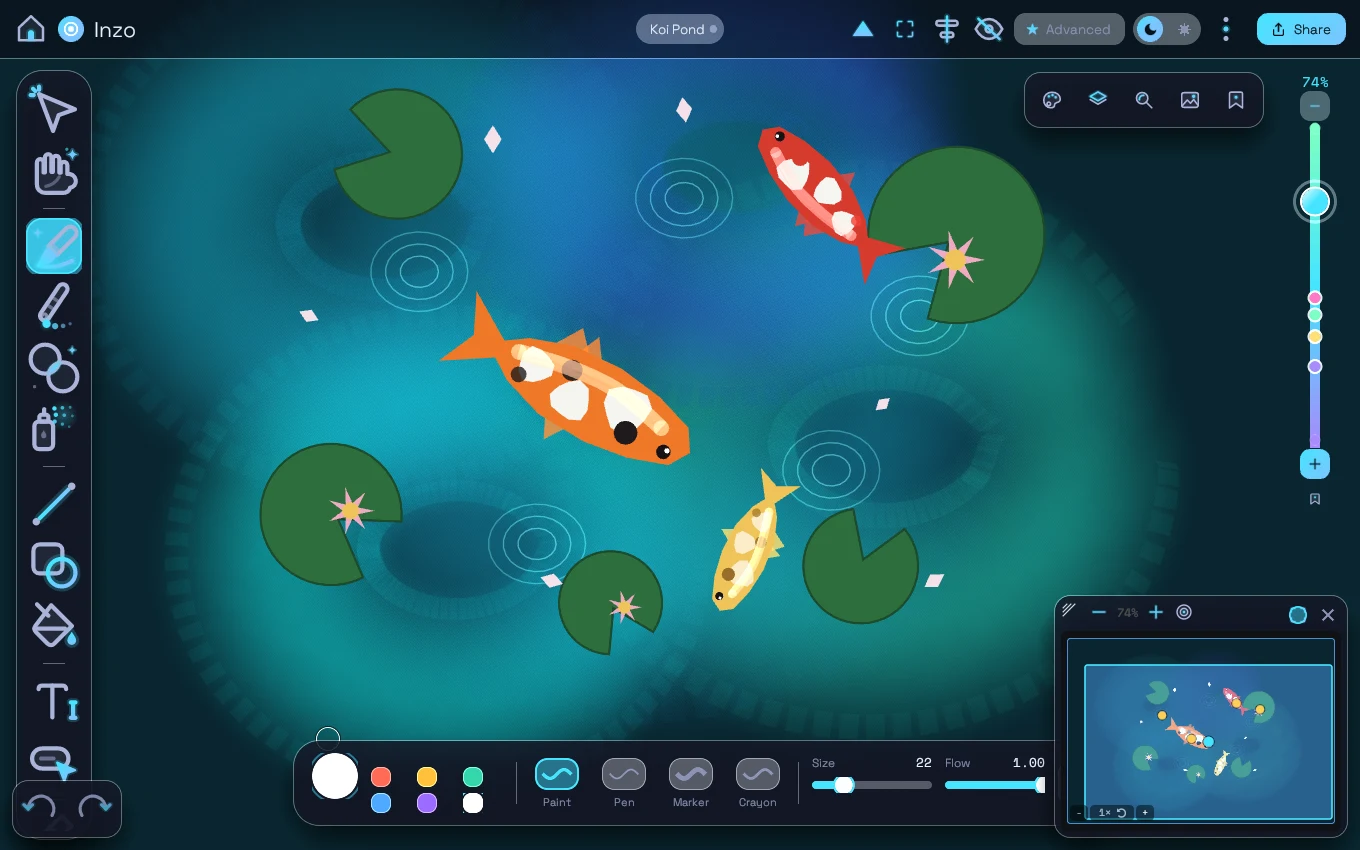Choose the button pointer tool
This screenshot has height=850, width=1360.
pos(52,763)
